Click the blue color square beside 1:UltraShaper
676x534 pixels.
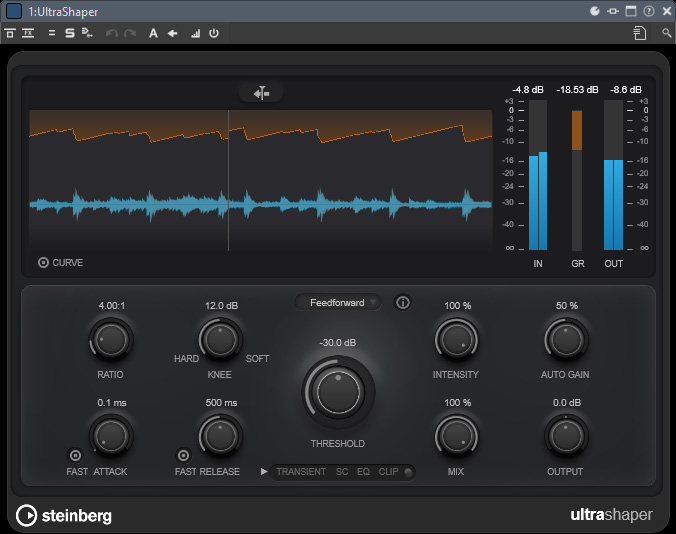14,11
